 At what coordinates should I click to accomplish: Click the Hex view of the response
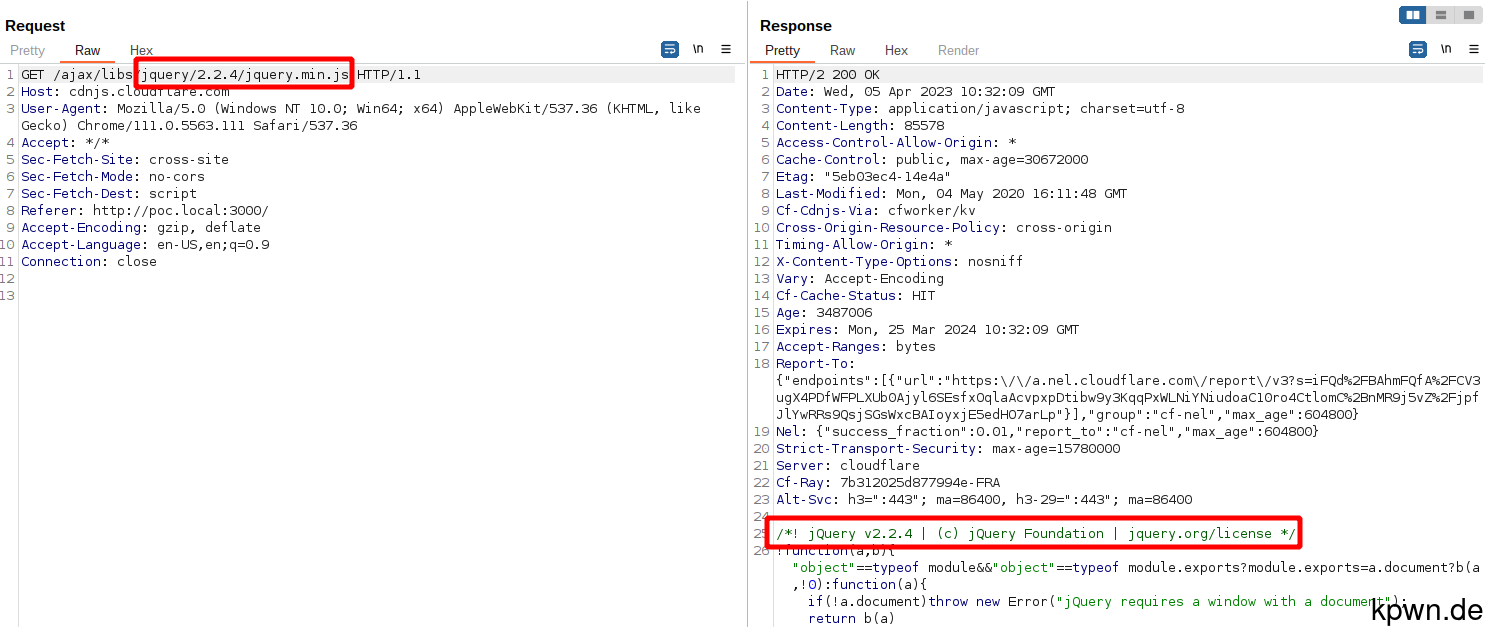tap(896, 50)
